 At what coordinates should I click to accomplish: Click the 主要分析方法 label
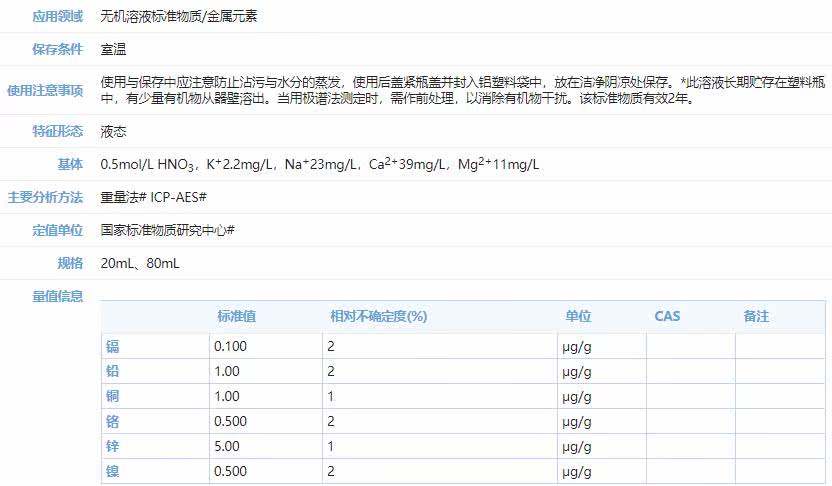pos(45,197)
